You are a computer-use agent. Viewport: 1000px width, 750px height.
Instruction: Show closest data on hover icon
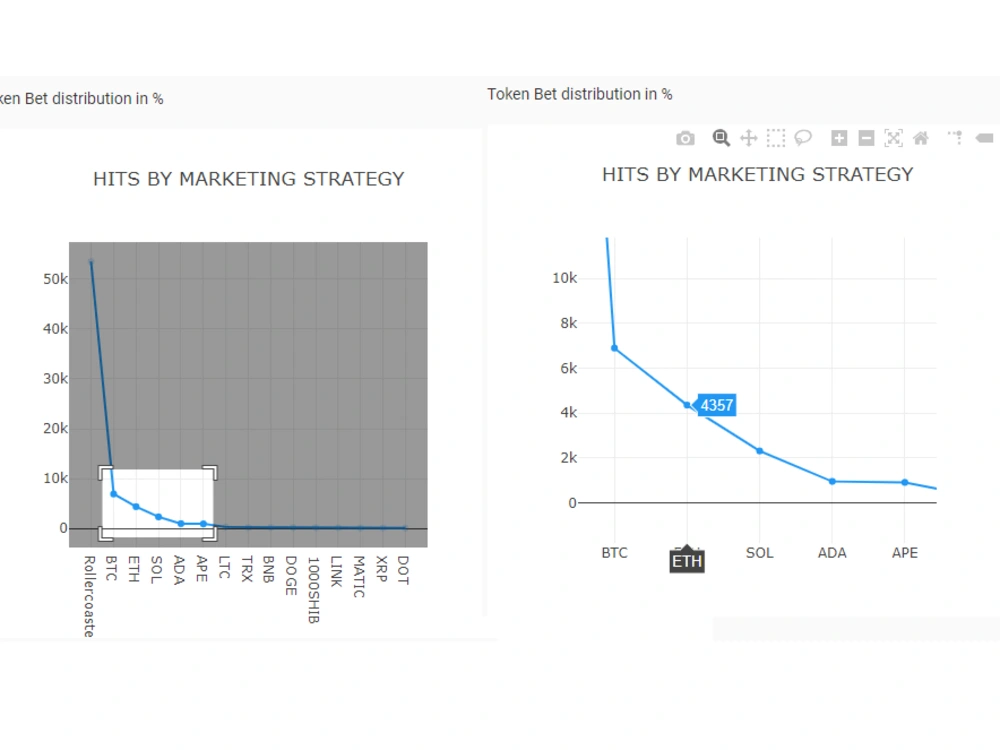click(985, 138)
